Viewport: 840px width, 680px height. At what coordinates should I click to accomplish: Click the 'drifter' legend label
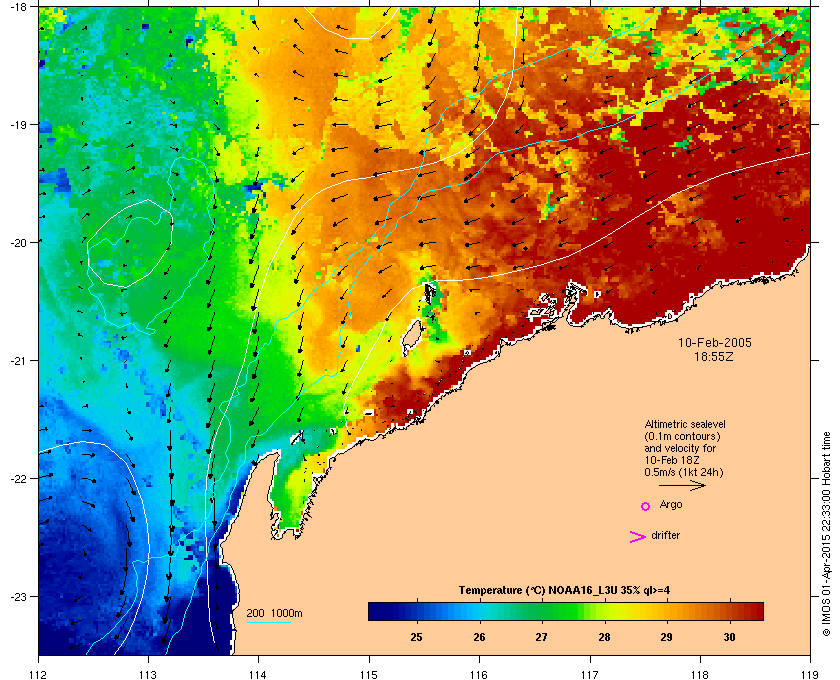665,535
